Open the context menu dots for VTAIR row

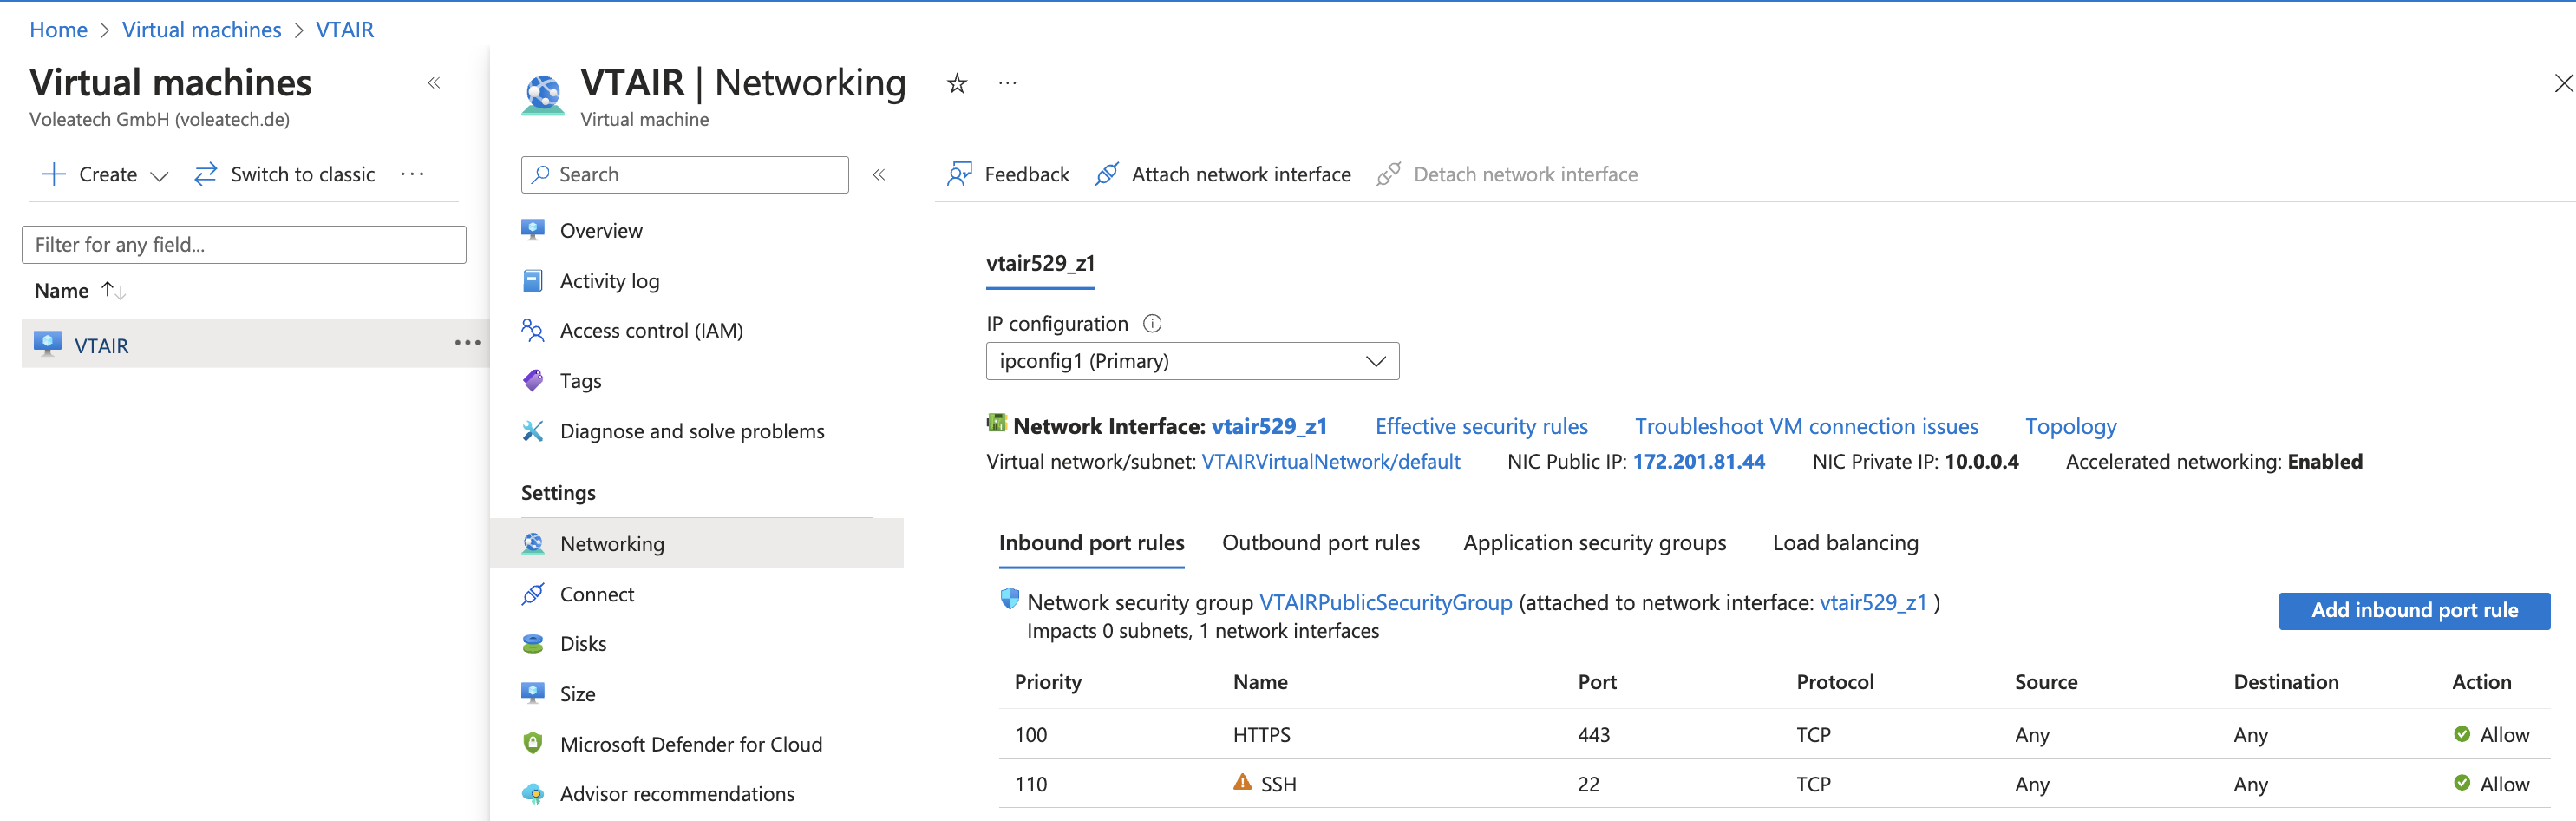(x=467, y=343)
